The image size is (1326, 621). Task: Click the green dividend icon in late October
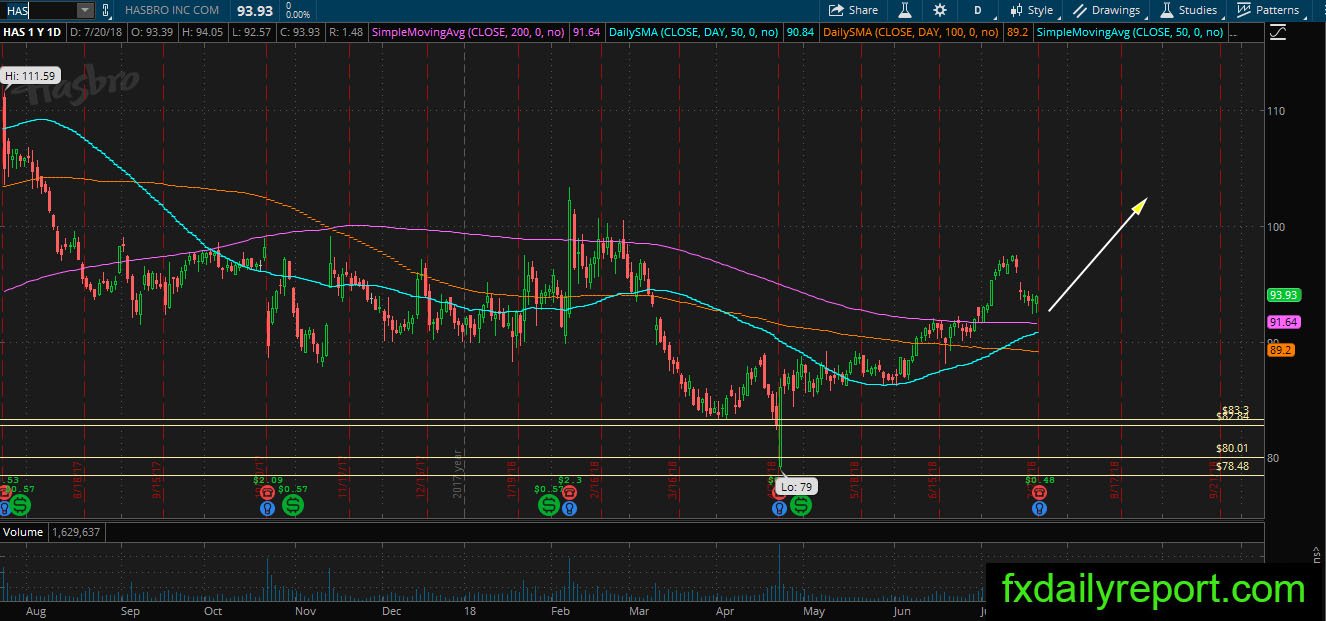[293, 506]
